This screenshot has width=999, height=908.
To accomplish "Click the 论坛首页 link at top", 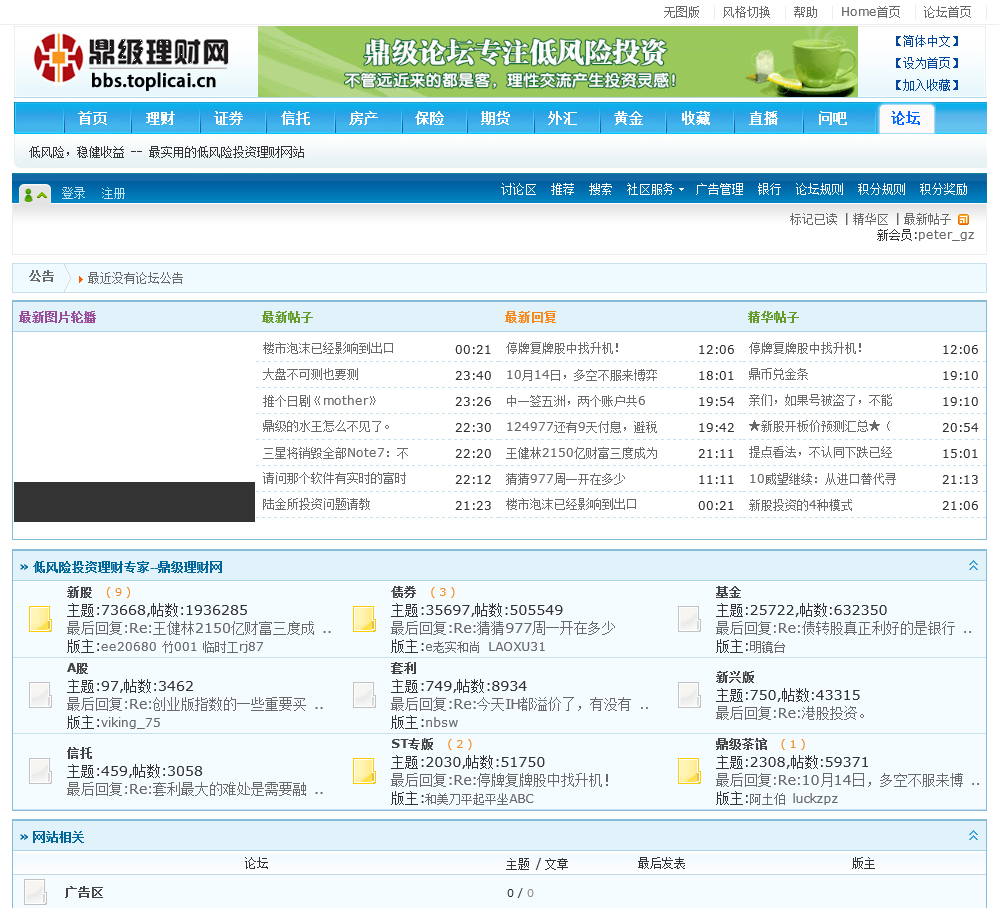I will (x=947, y=12).
